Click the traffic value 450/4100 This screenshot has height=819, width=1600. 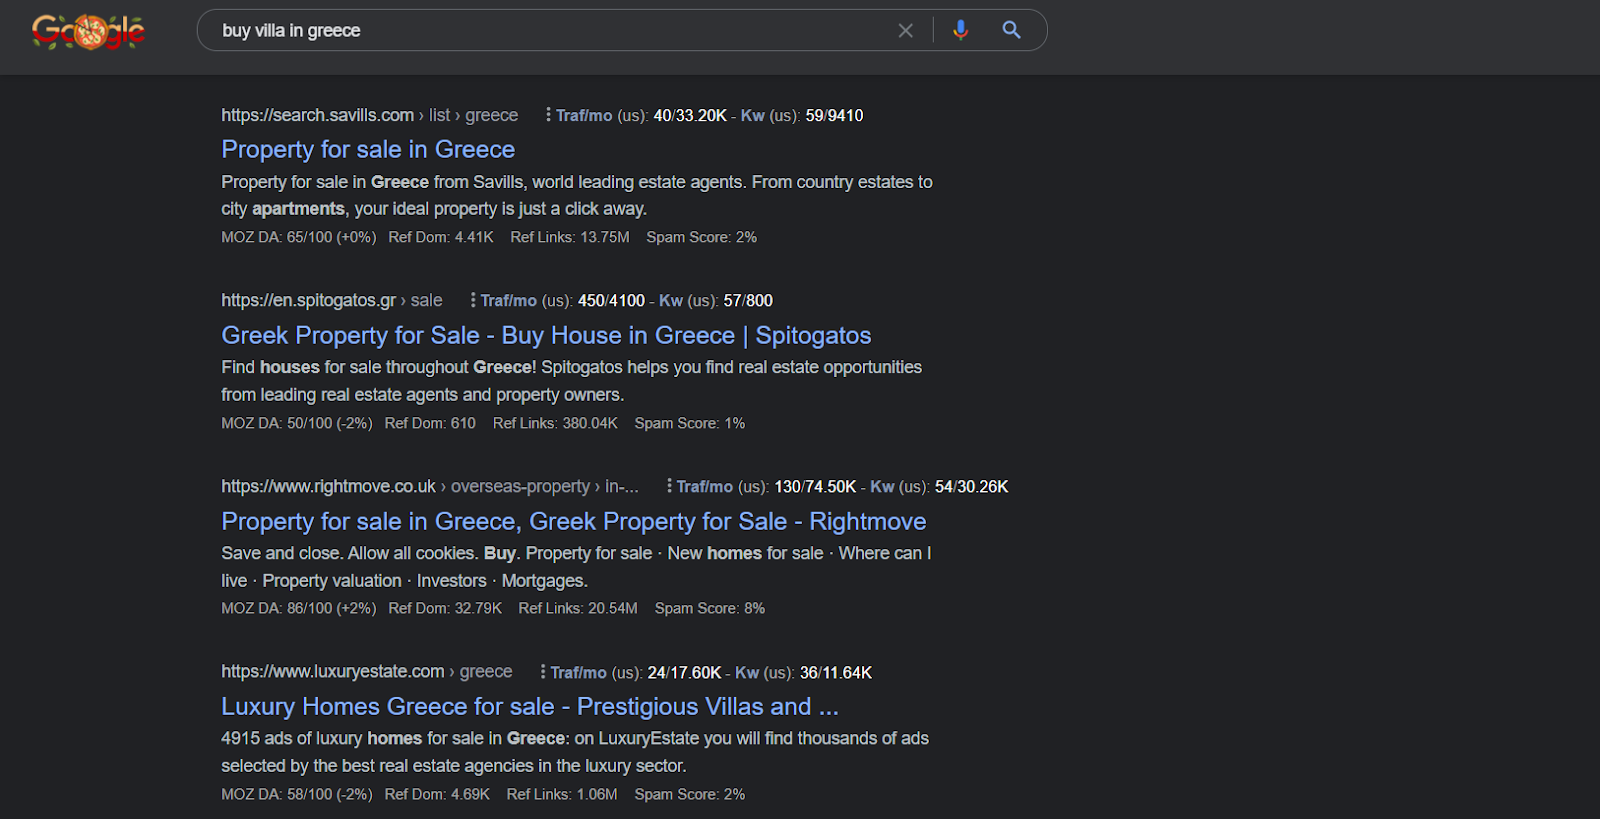(611, 301)
